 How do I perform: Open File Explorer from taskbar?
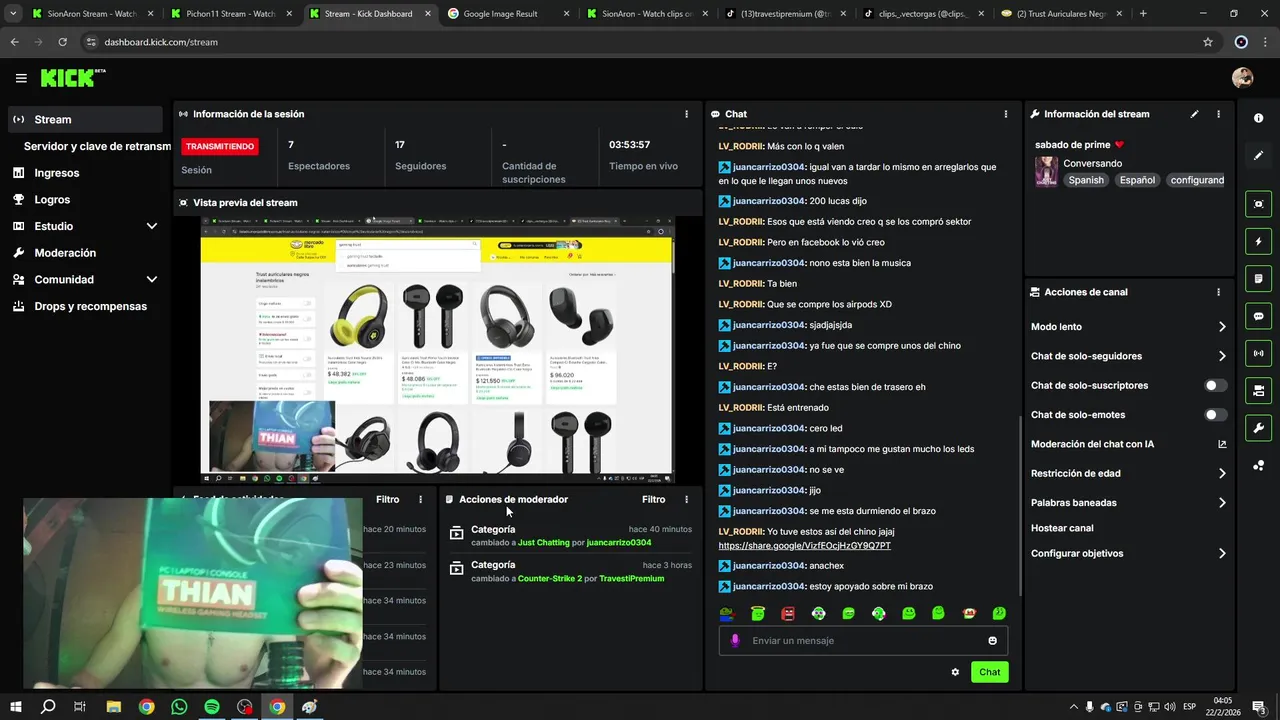coord(114,707)
